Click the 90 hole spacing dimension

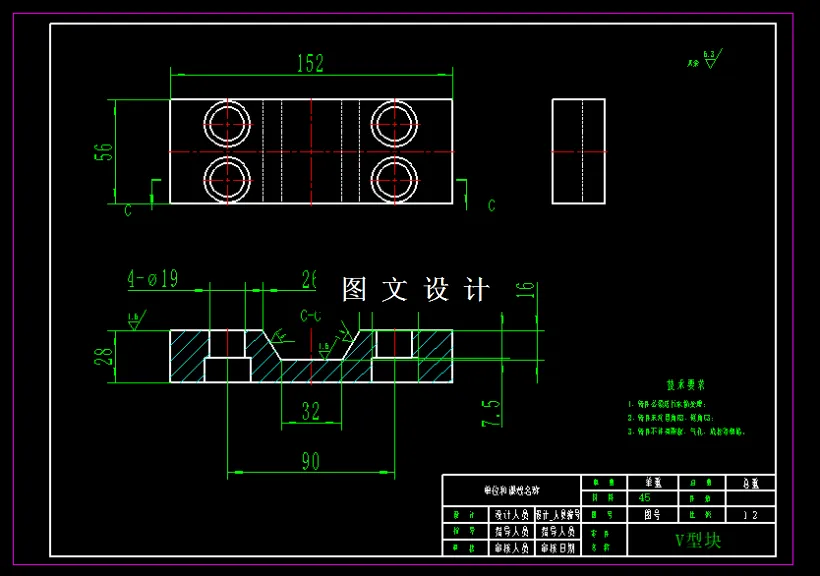(311, 461)
